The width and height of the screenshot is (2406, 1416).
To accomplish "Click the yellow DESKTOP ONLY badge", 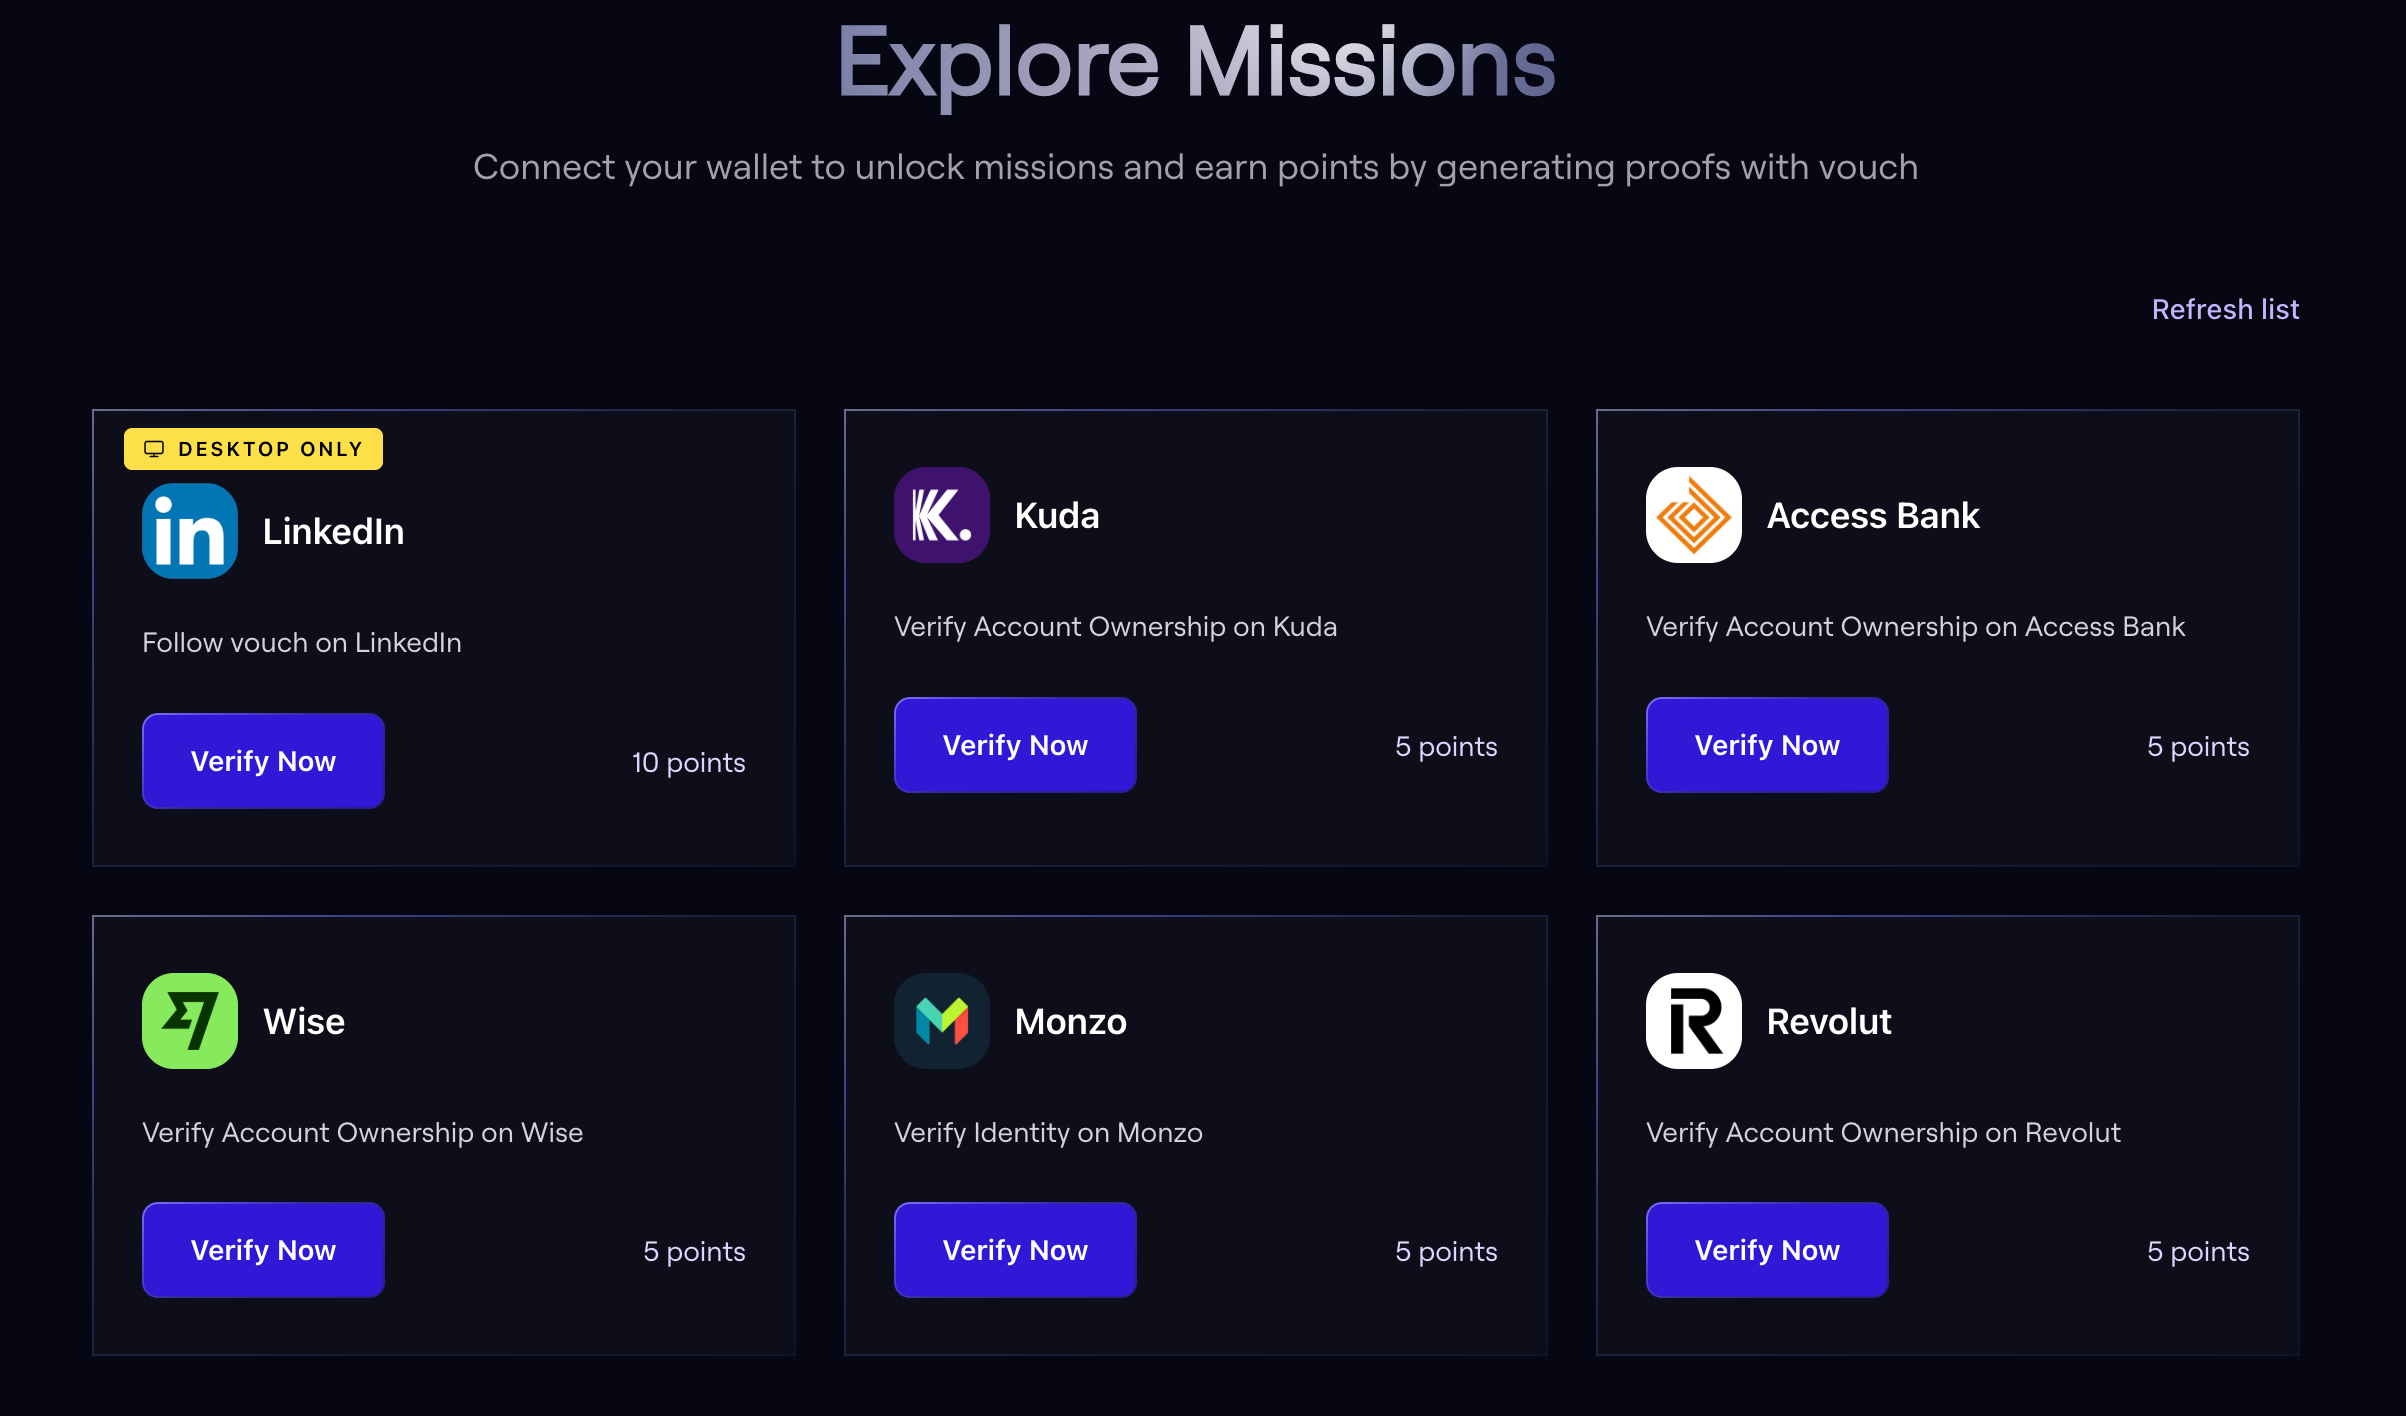I will 254,449.
